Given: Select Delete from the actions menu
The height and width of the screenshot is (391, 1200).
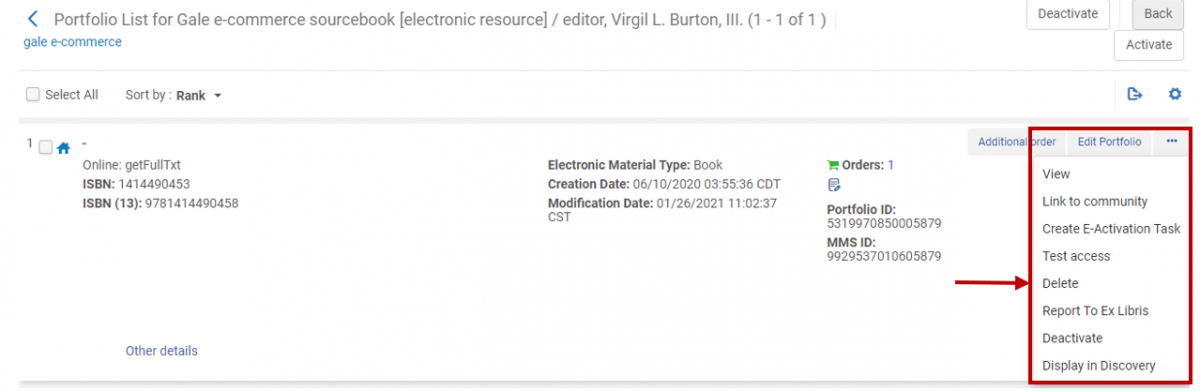Looking at the screenshot, I should (x=1060, y=284).
